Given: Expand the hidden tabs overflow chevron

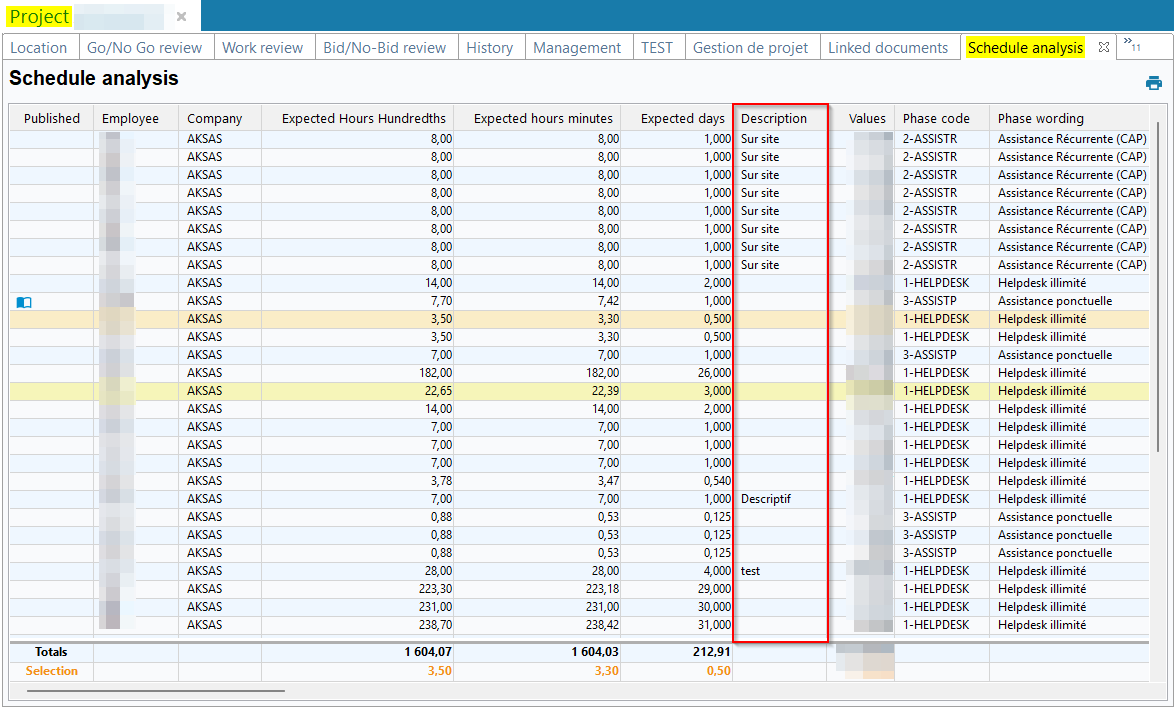Looking at the screenshot, I should point(1131,44).
